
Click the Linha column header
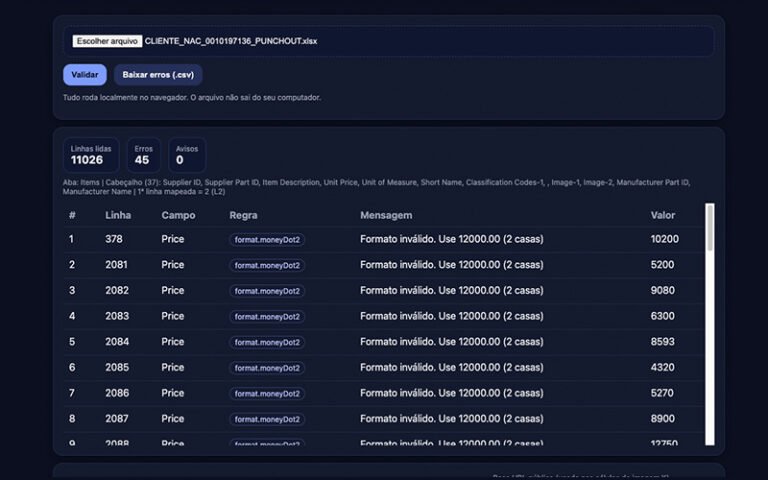[x=118, y=215]
